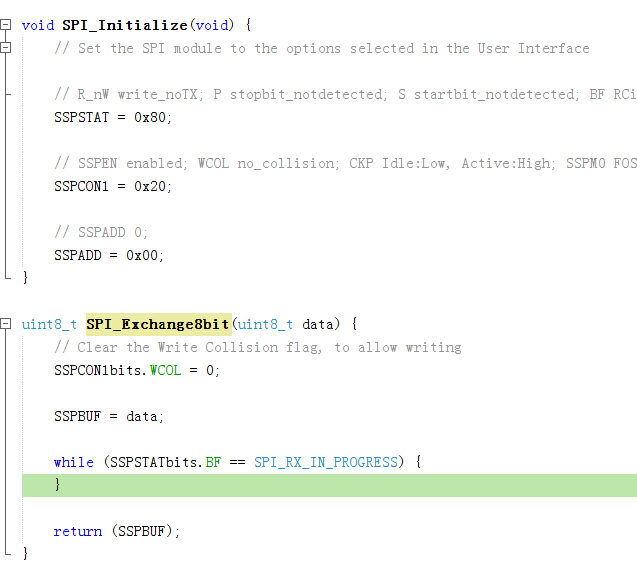The width and height of the screenshot is (637, 574).
Task: Click the closing brace of SPI_Initialize
Action: click(25, 278)
